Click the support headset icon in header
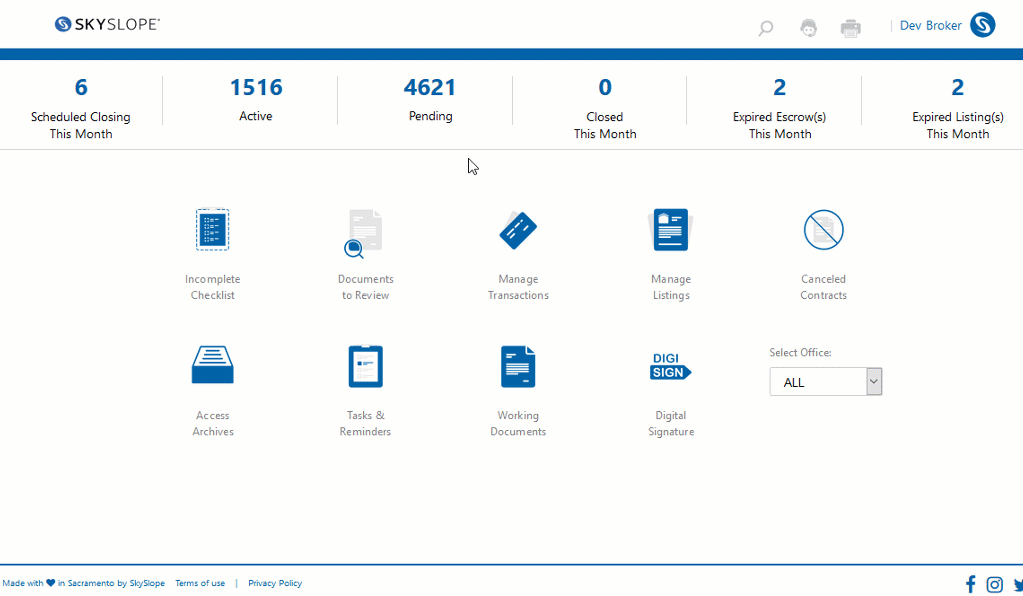The width and height of the screenshot is (1023, 596). (x=808, y=28)
